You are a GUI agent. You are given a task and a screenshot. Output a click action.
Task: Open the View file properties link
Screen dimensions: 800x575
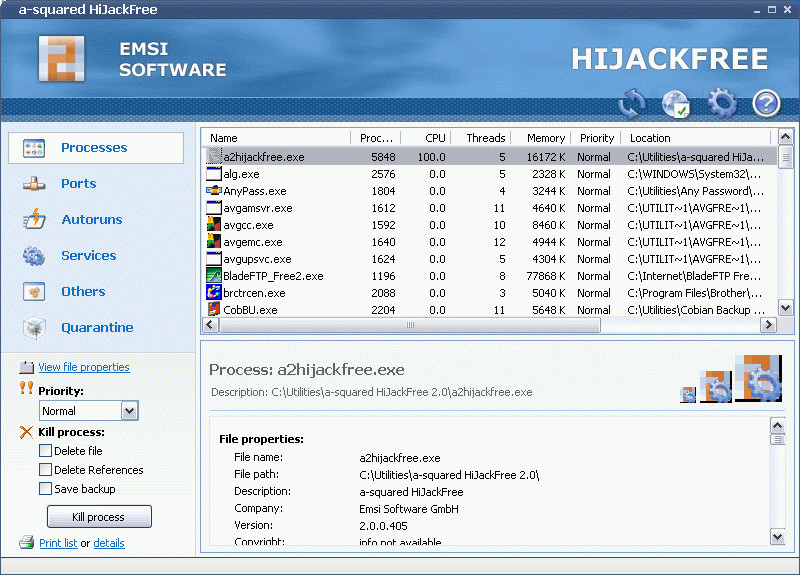pos(84,367)
